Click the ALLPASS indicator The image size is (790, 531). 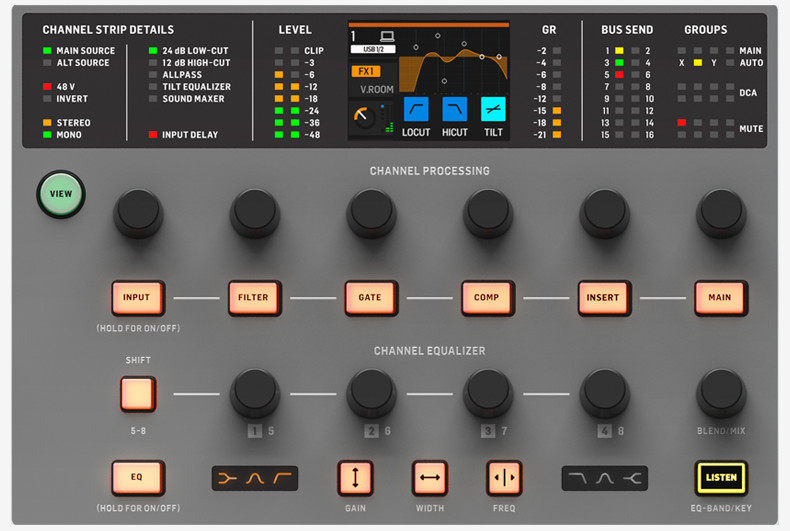(x=153, y=75)
